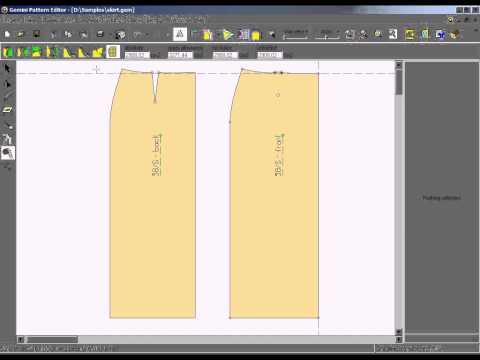The height and width of the screenshot is (360, 480).
Task: Click the dart point on the back piece
Action: pyautogui.click(x=155, y=100)
